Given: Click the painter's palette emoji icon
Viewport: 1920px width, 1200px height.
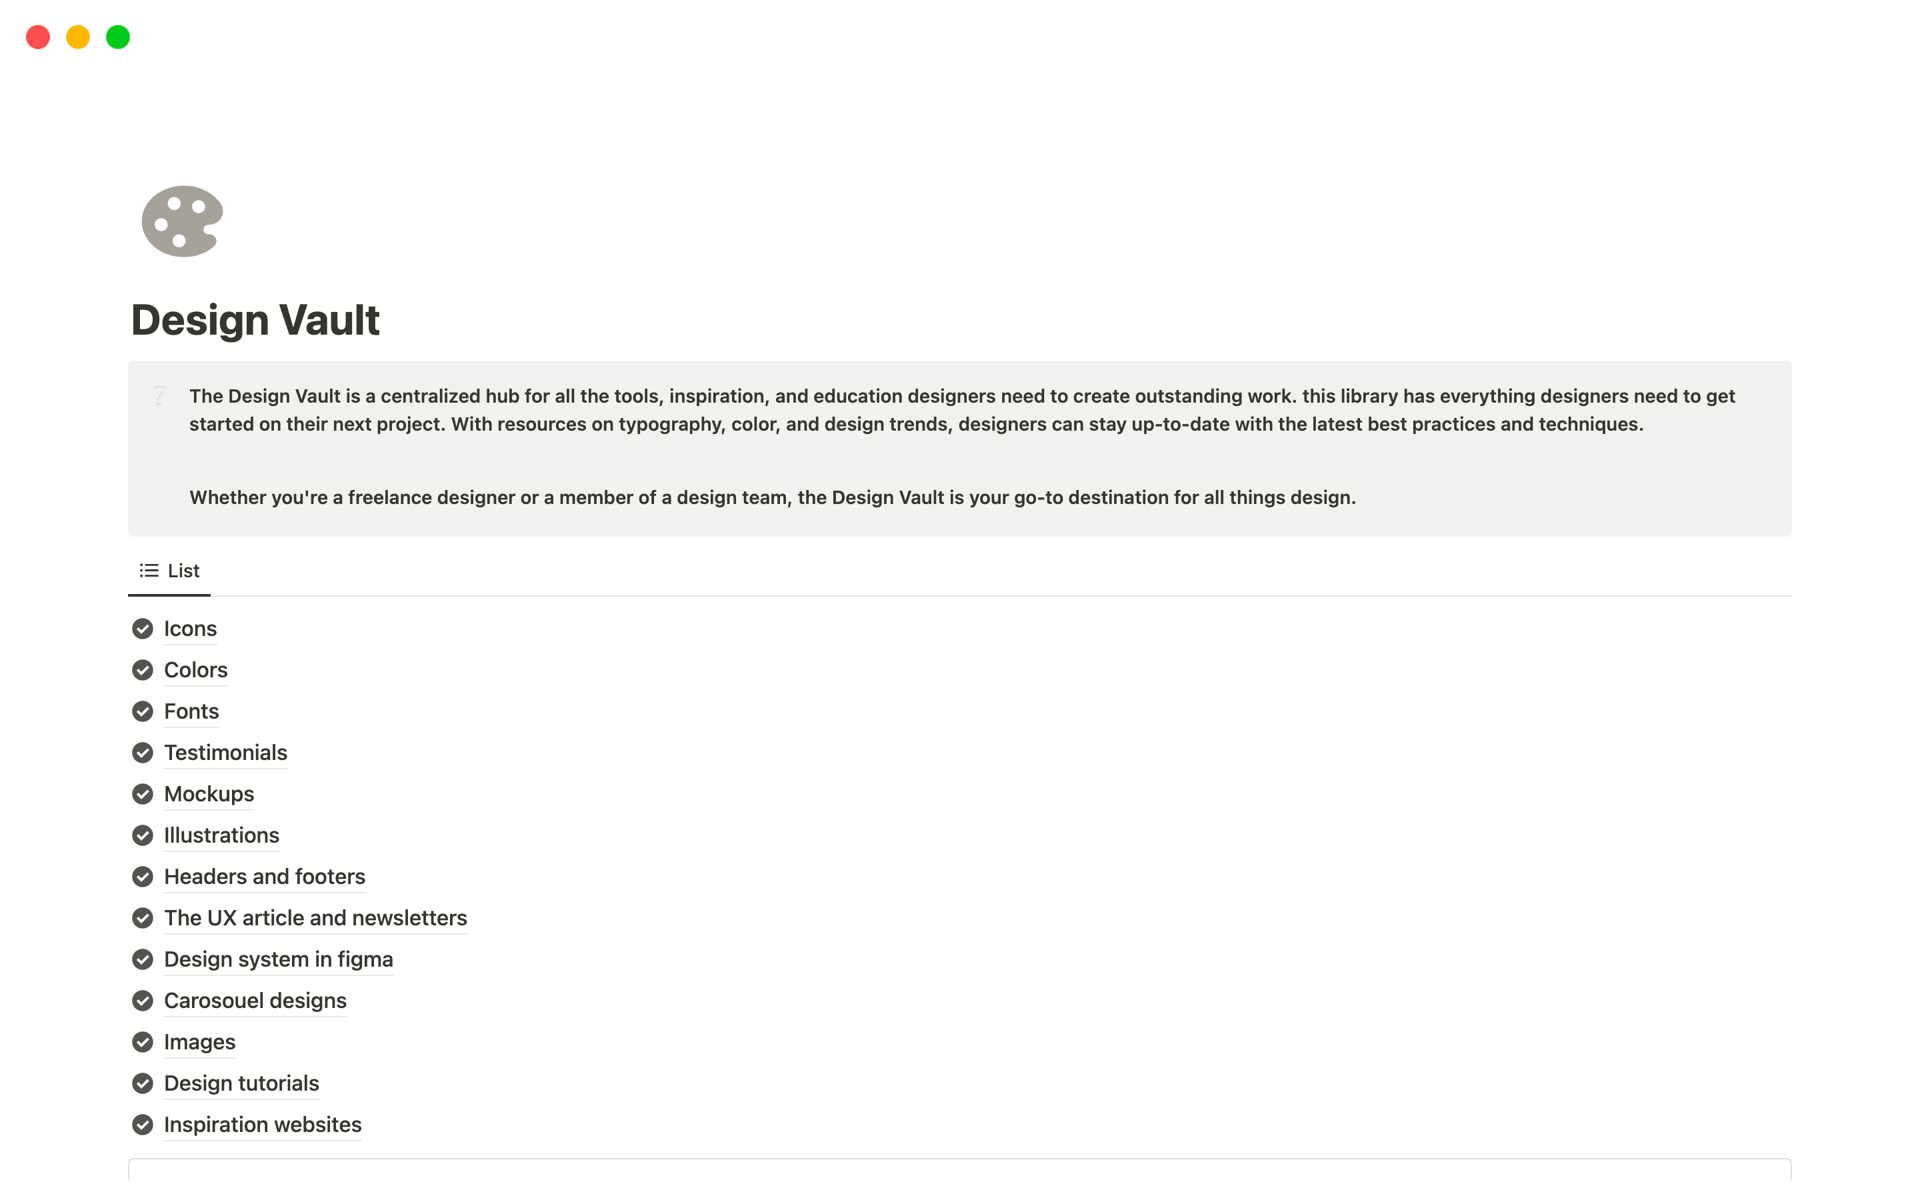Looking at the screenshot, I should 181,221.
